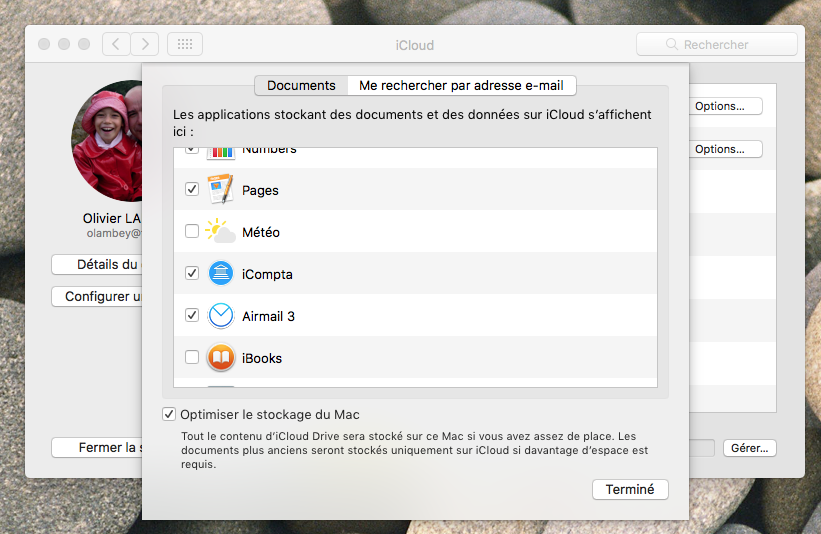Click the Météo weather icon
The height and width of the screenshot is (534, 821).
click(220, 231)
